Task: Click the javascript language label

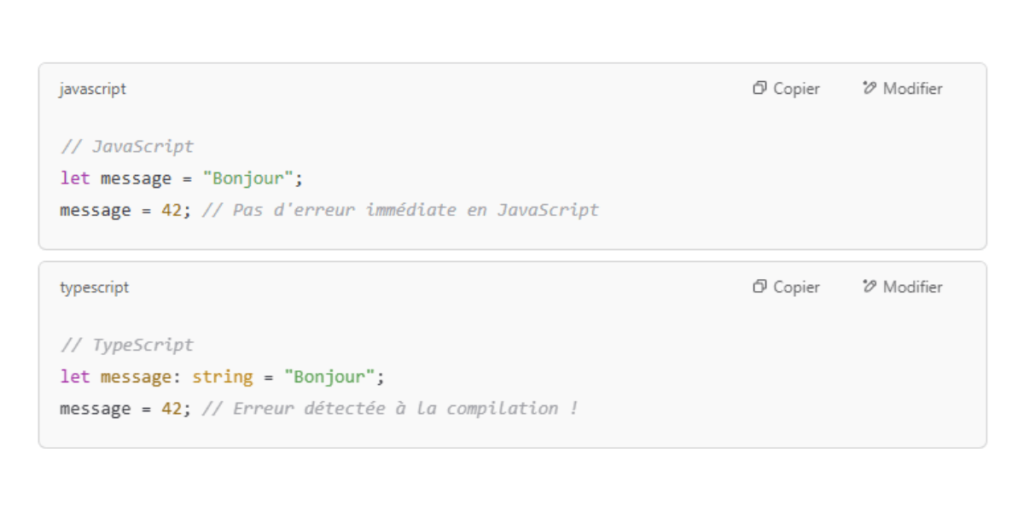Action: click(x=93, y=89)
